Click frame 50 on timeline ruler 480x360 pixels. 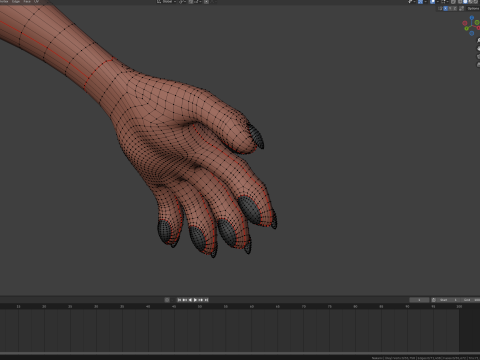click(200, 306)
